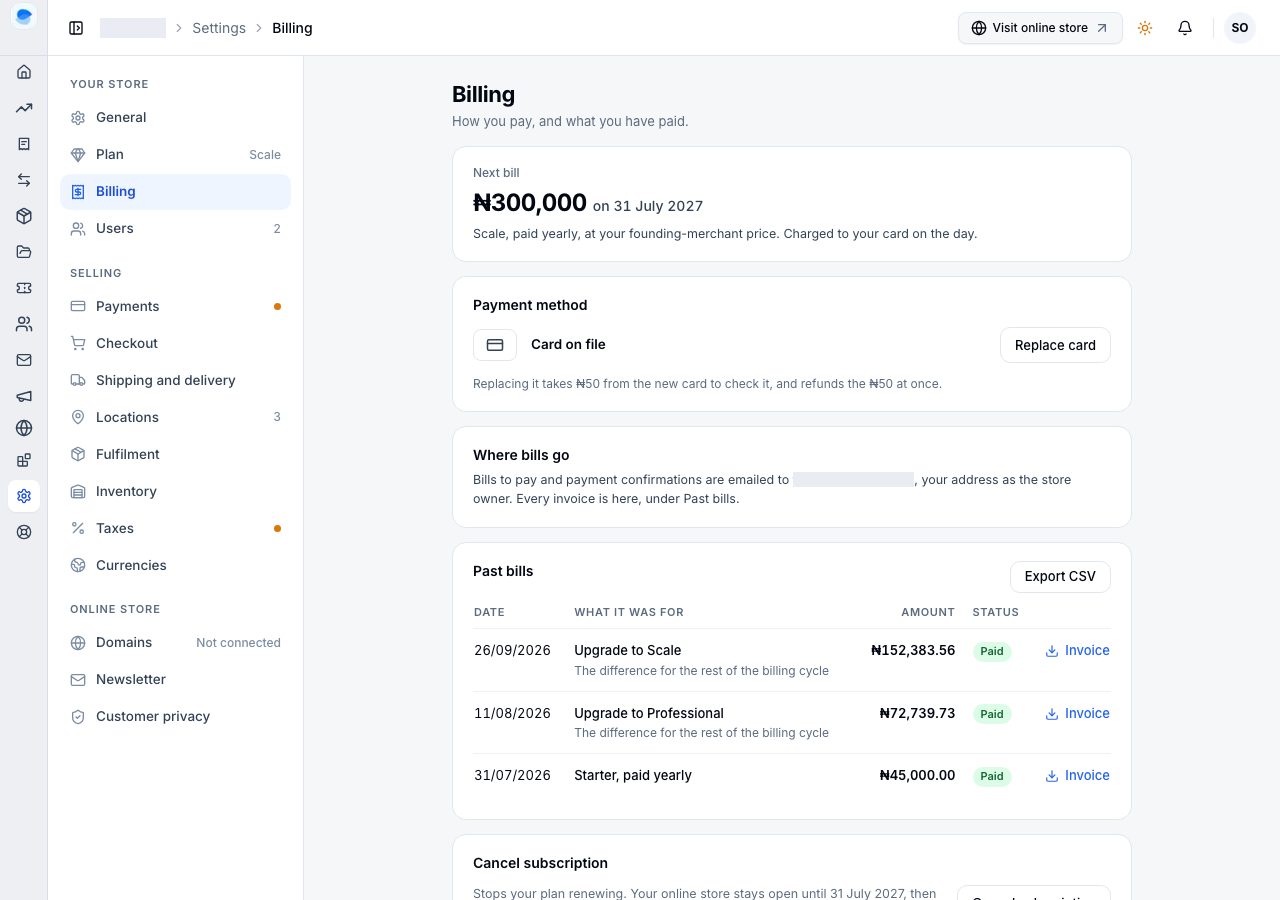
Task: Click the Paid badge on the Upgrade to Professional row
Action: [x=992, y=714]
